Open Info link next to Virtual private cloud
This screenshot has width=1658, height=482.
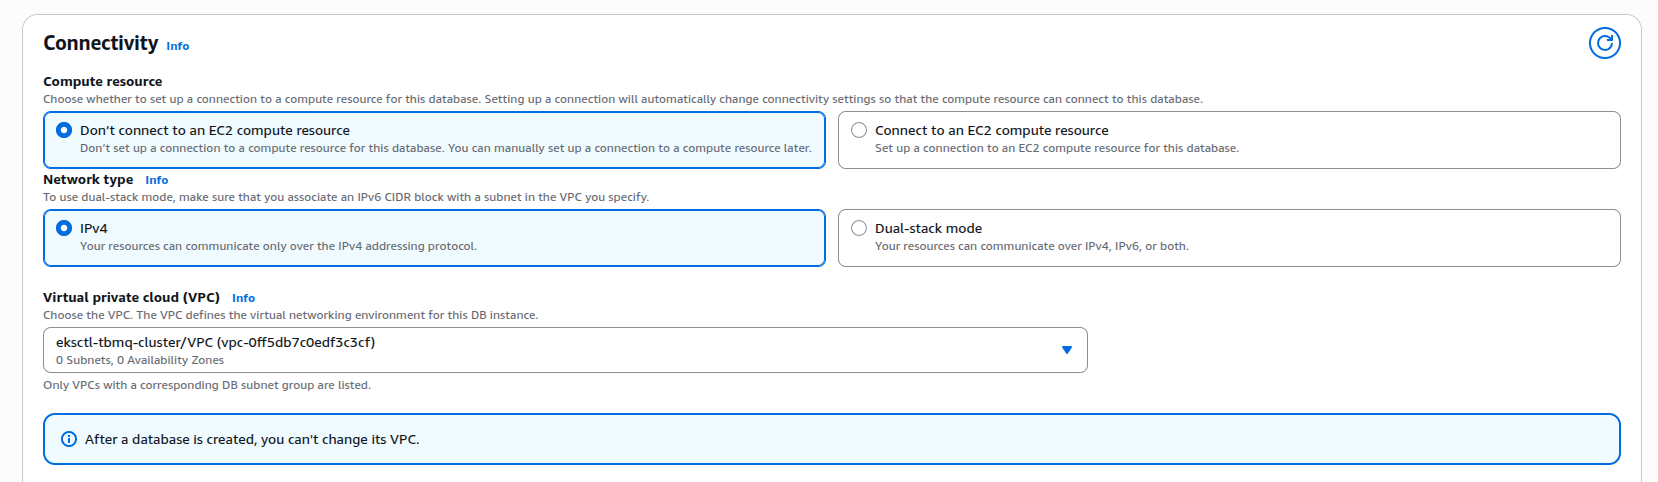tap(243, 298)
